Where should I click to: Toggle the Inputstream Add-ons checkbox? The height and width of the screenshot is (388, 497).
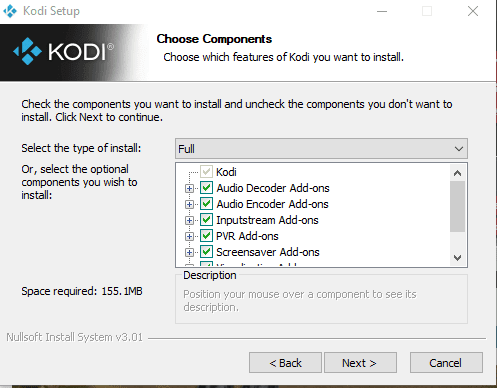pyautogui.click(x=206, y=220)
